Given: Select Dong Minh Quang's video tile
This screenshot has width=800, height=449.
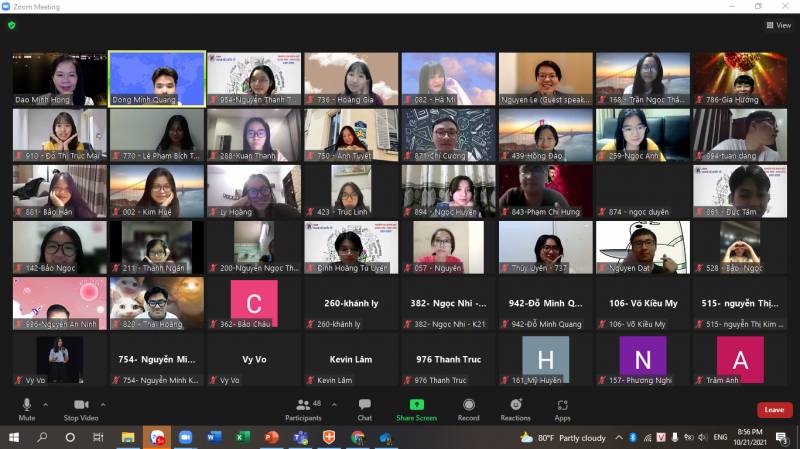Looking at the screenshot, I should [157, 78].
